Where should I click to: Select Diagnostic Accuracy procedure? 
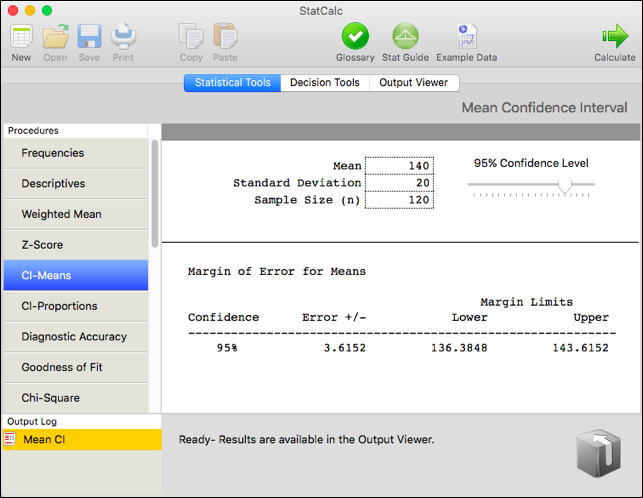pyautogui.click(x=76, y=337)
